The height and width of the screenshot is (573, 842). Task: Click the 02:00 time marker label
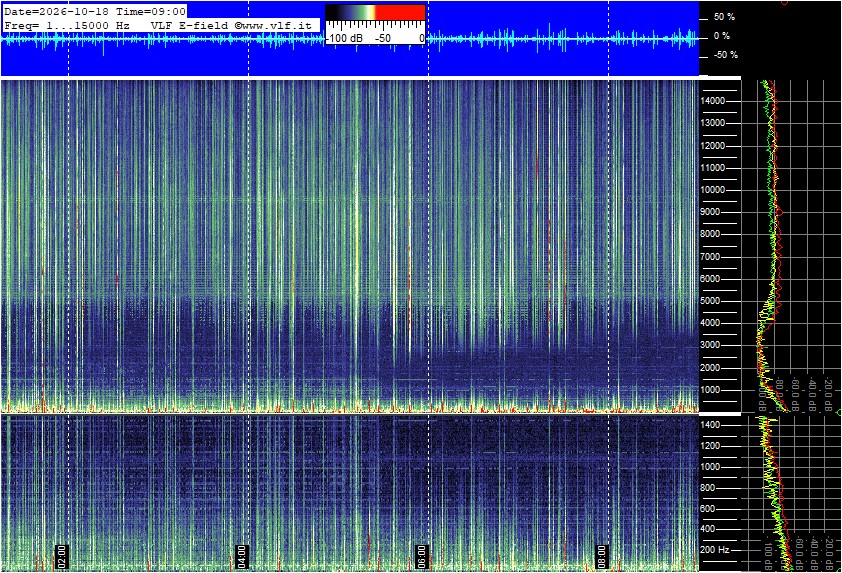tap(62, 556)
